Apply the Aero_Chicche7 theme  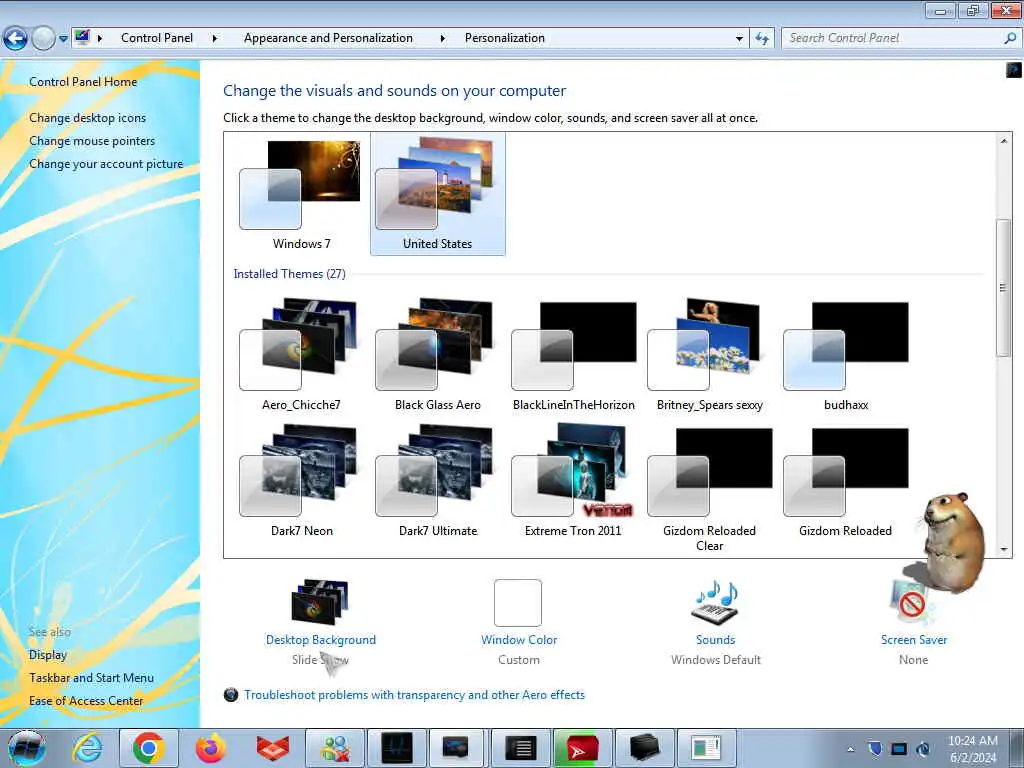301,355
